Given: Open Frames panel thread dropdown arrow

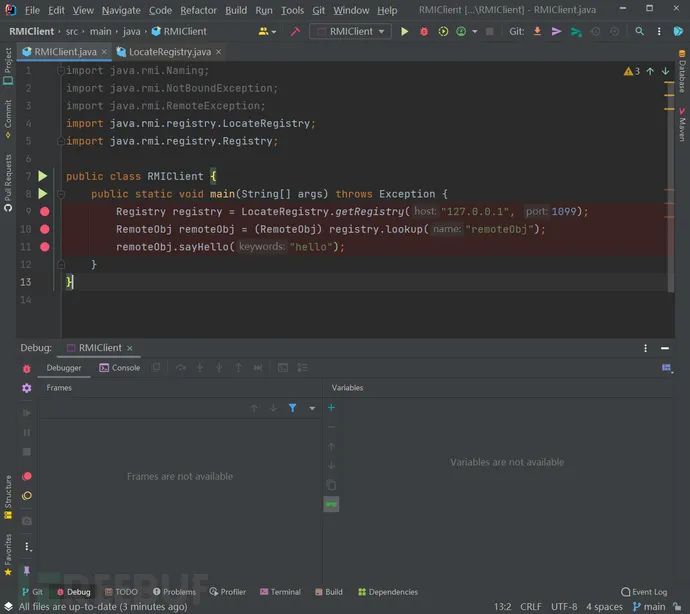Looking at the screenshot, I should point(312,408).
